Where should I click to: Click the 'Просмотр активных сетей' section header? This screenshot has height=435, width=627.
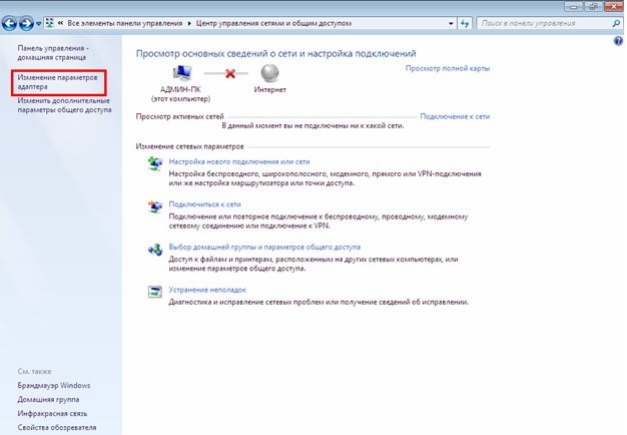pos(180,116)
